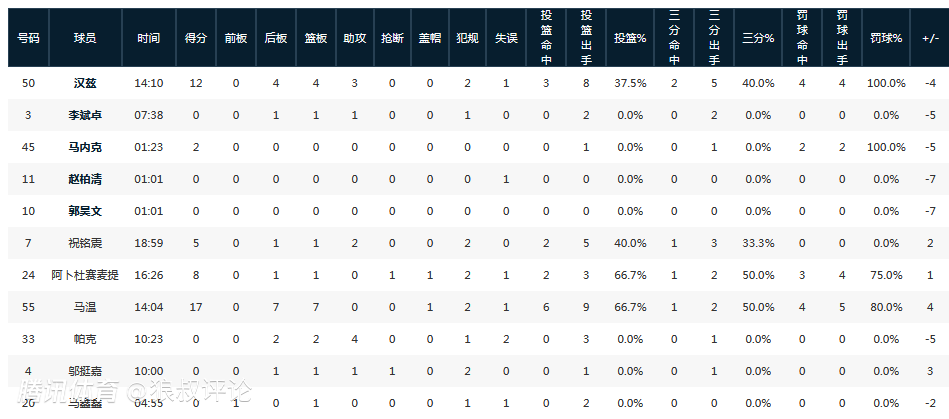Open player 马内克's page
The image size is (949, 419).
(85, 147)
